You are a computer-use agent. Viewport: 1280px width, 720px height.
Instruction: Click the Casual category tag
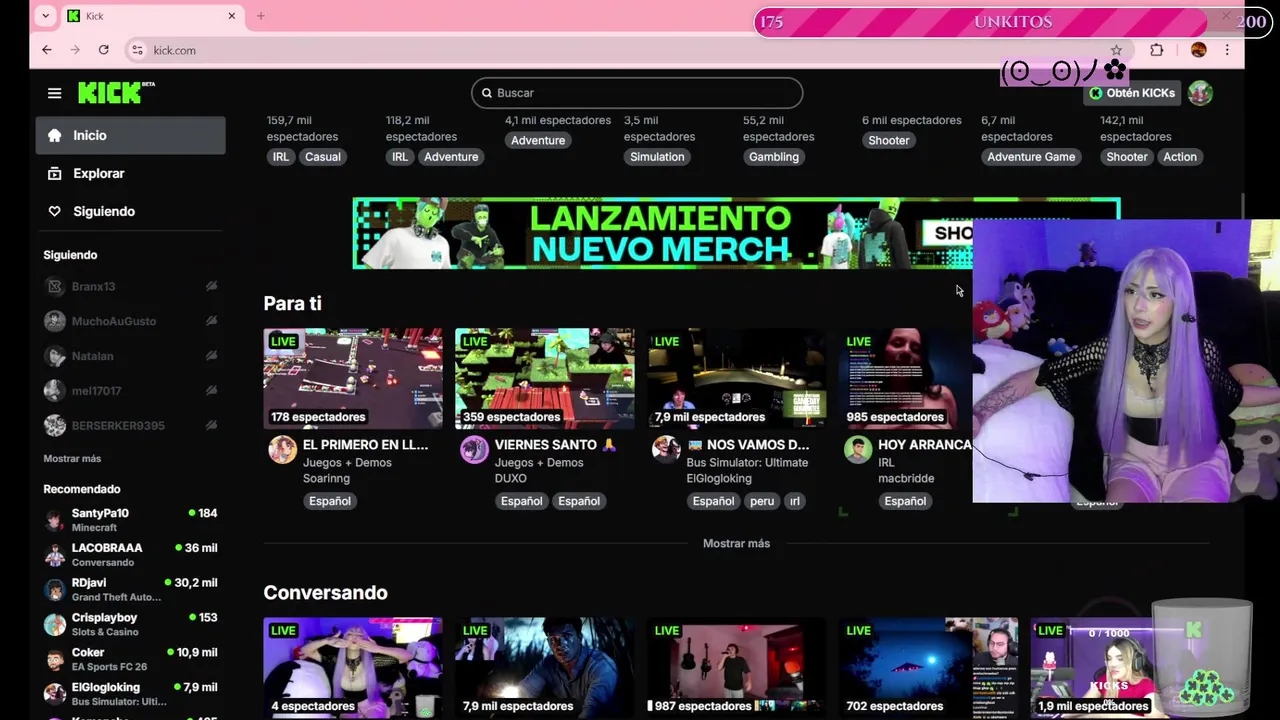pyautogui.click(x=323, y=157)
